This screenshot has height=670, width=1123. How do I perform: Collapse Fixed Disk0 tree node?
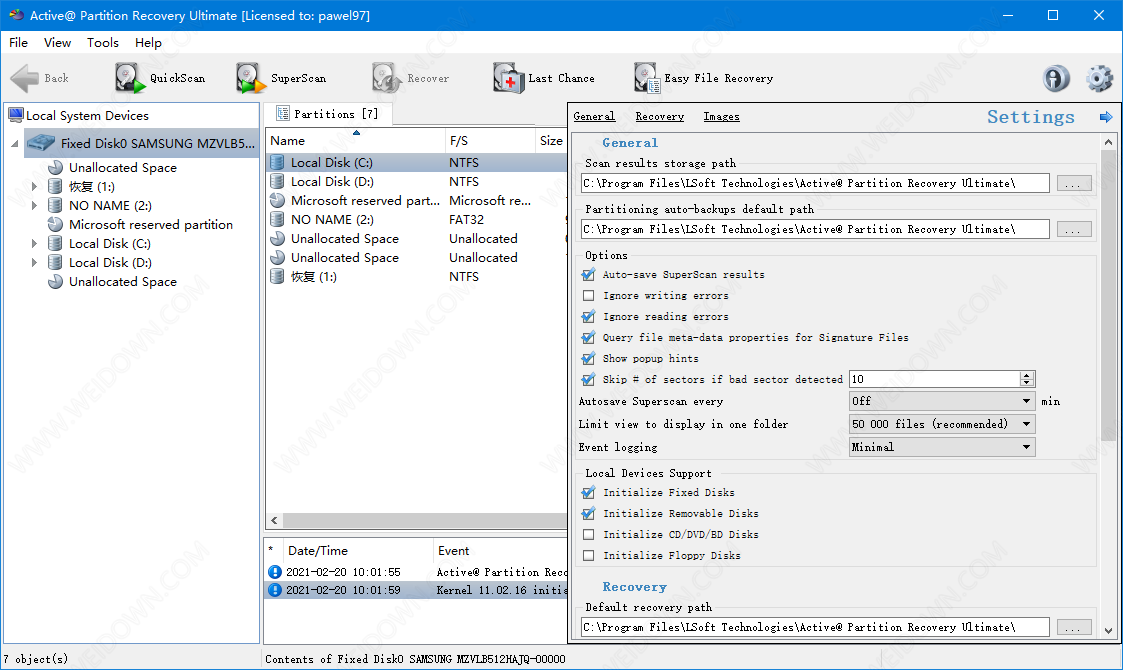[x=14, y=144]
